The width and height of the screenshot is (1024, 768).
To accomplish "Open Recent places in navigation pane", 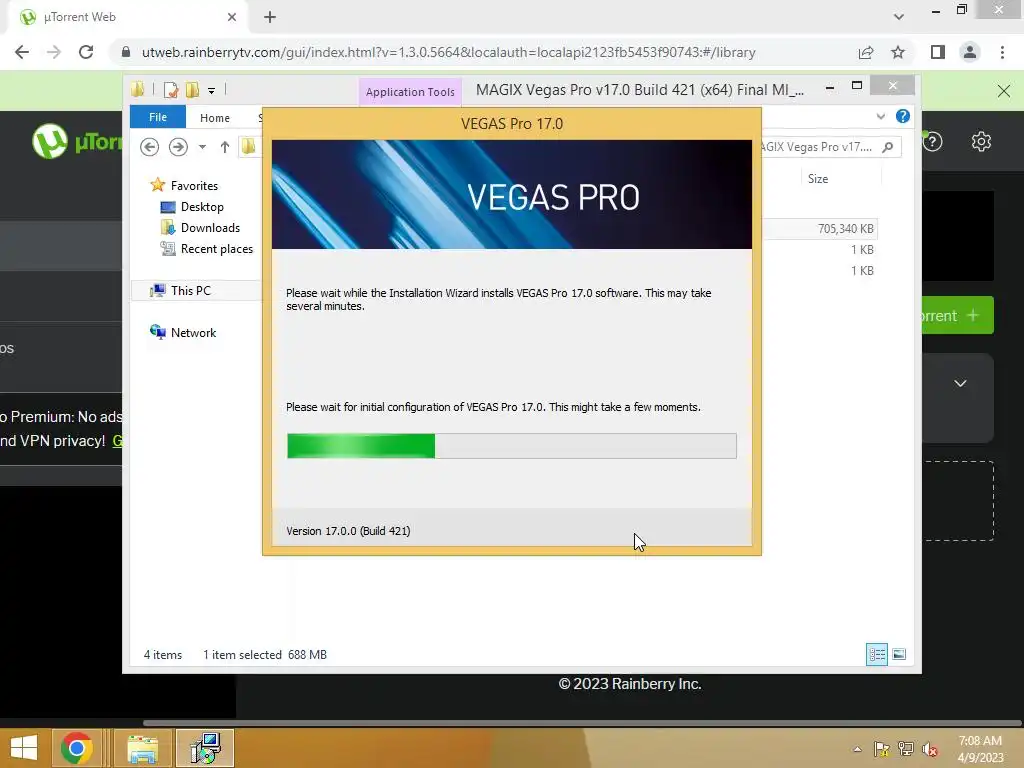I will 216,249.
